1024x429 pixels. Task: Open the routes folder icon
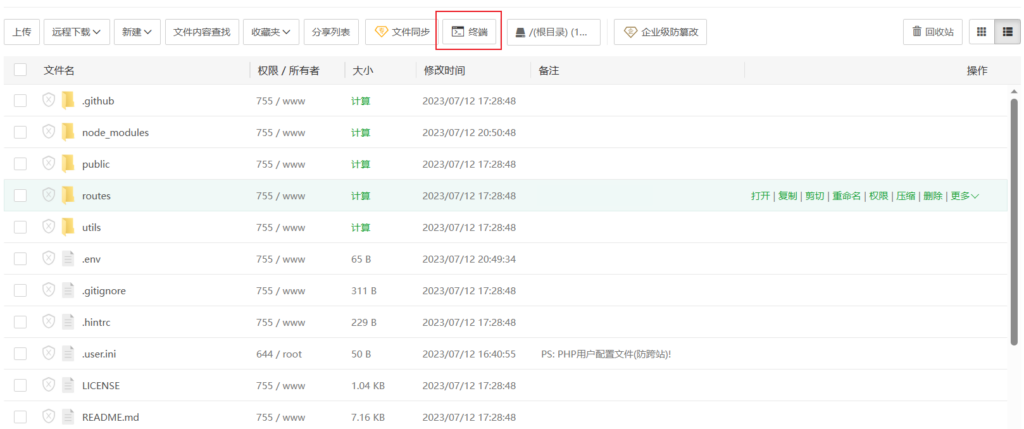point(68,195)
